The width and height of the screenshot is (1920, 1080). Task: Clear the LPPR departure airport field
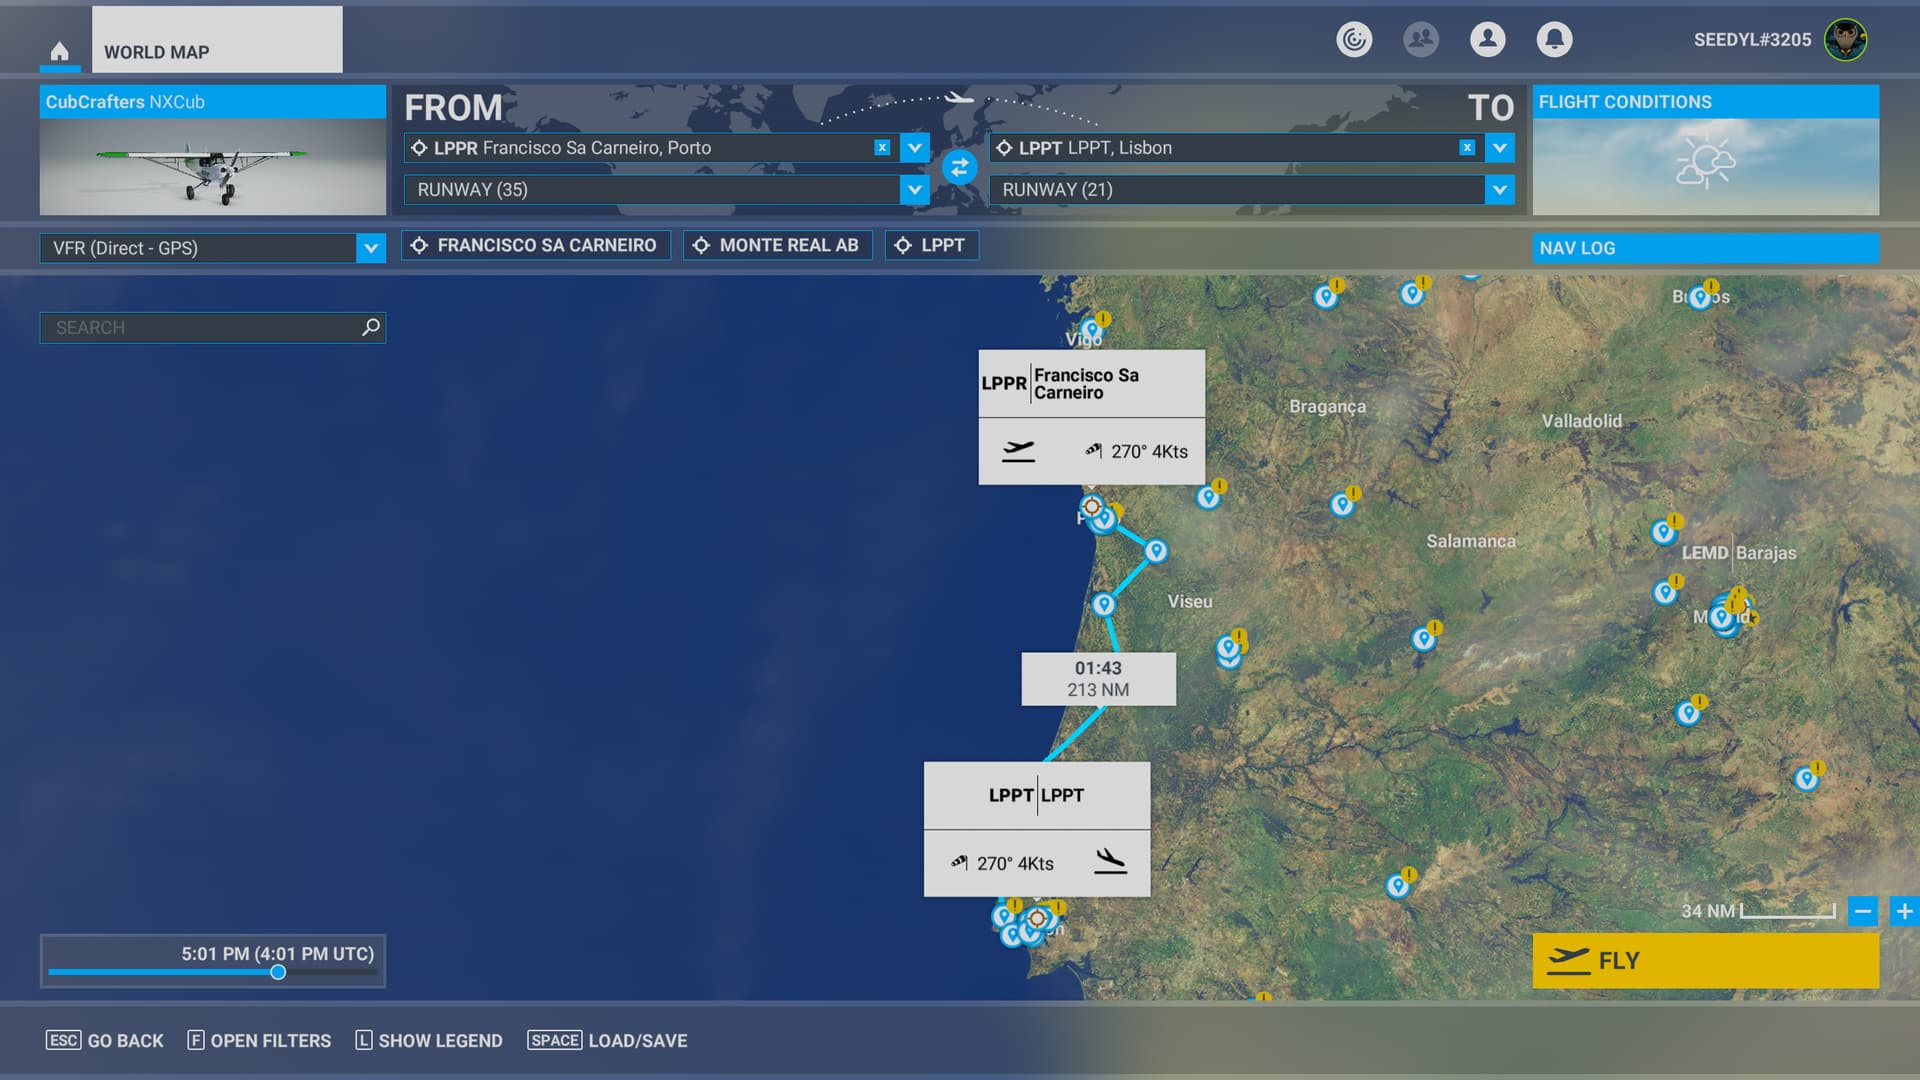(x=882, y=147)
